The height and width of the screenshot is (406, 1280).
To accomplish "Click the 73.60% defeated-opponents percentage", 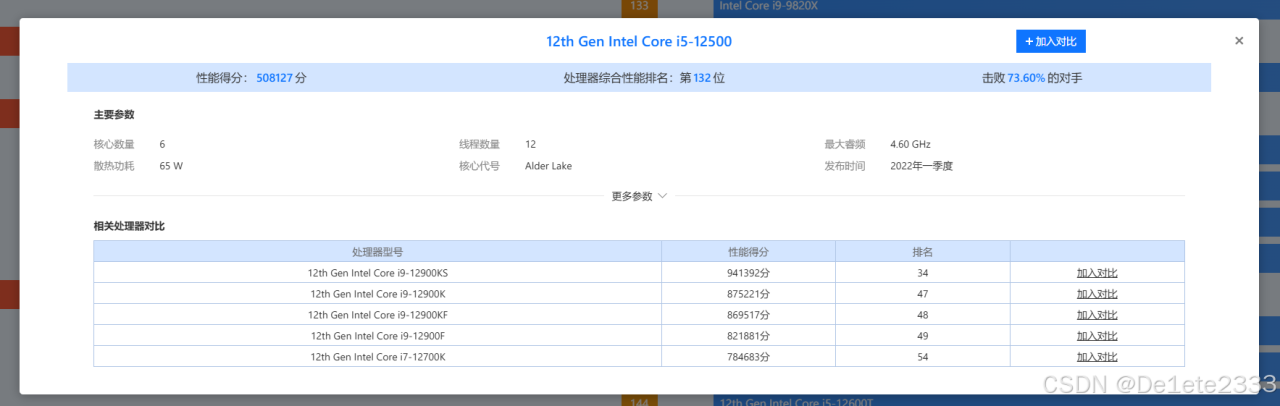I will pos(1026,77).
